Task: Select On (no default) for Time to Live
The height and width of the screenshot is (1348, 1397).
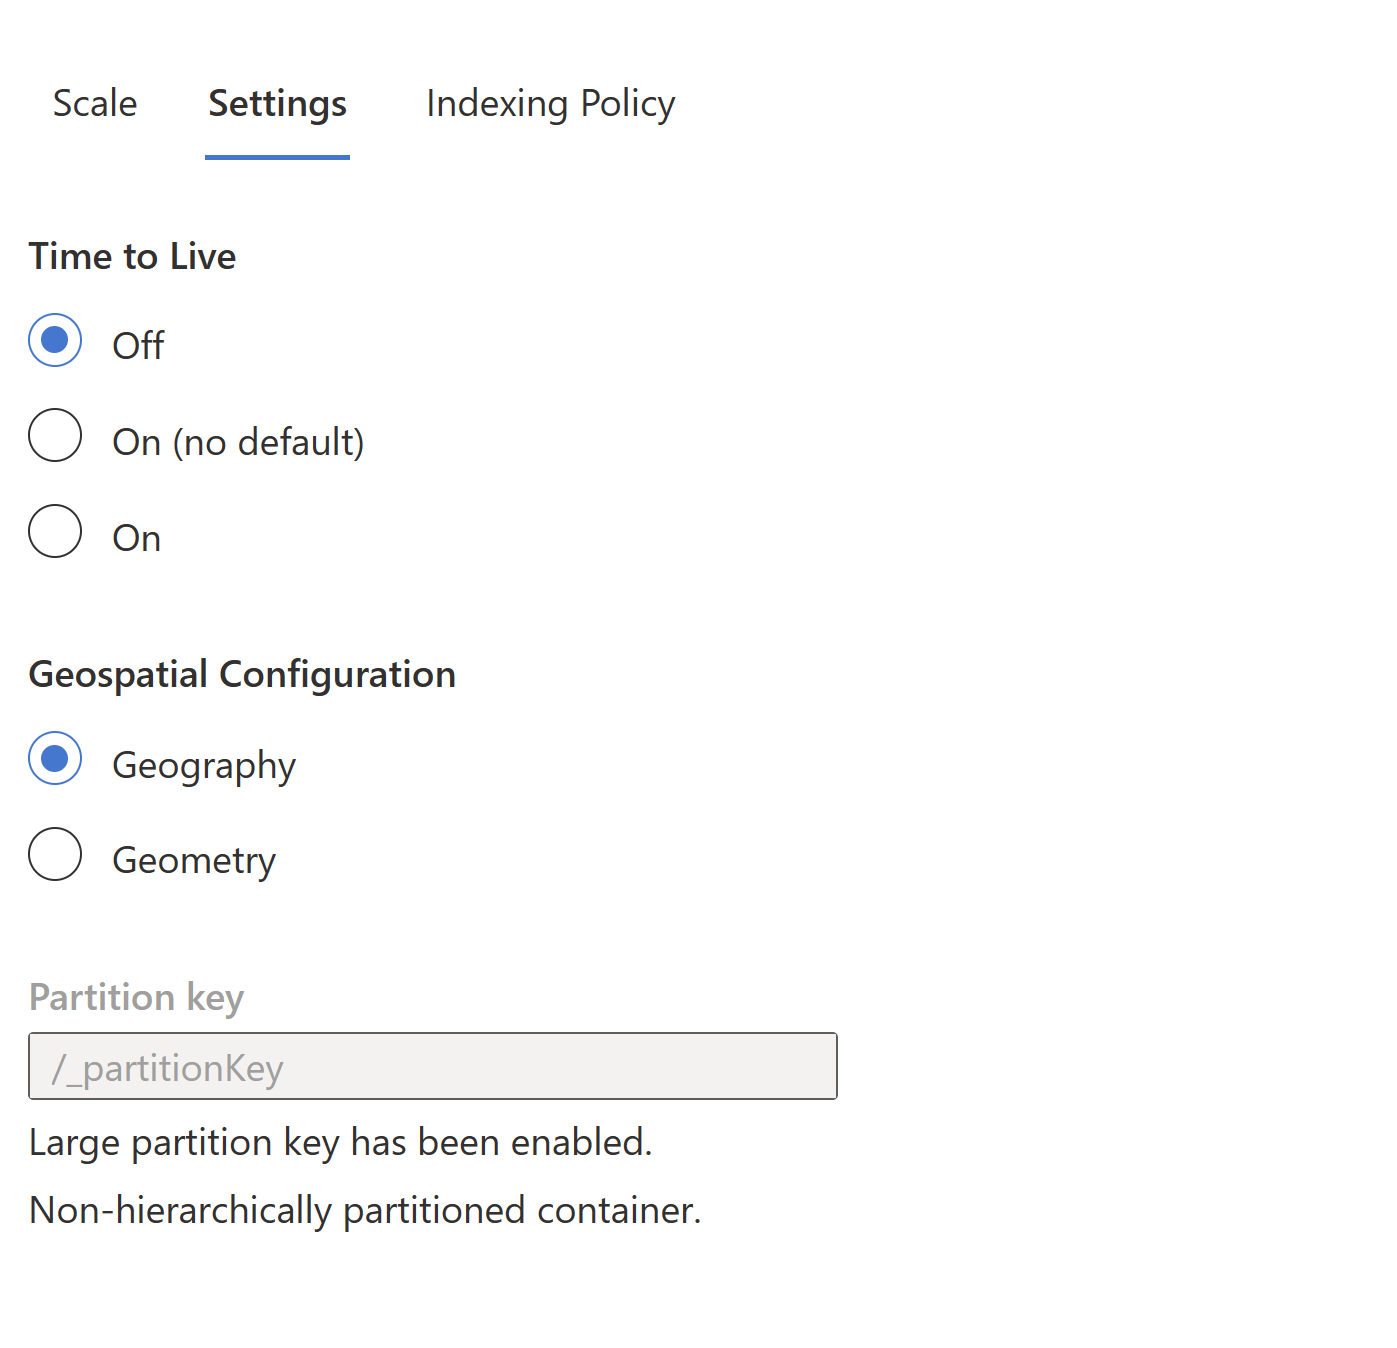Action: tap(55, 436)
